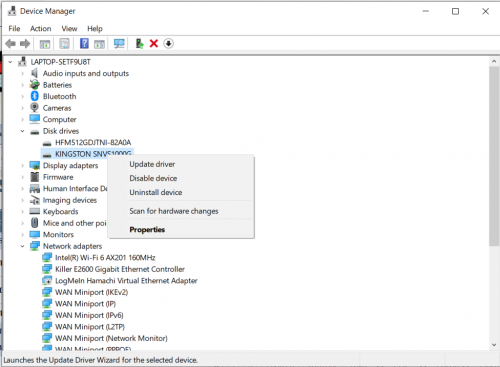Select WAN Miniport (IPv6)
The image size is (500, 367).
tap(89, 315)
